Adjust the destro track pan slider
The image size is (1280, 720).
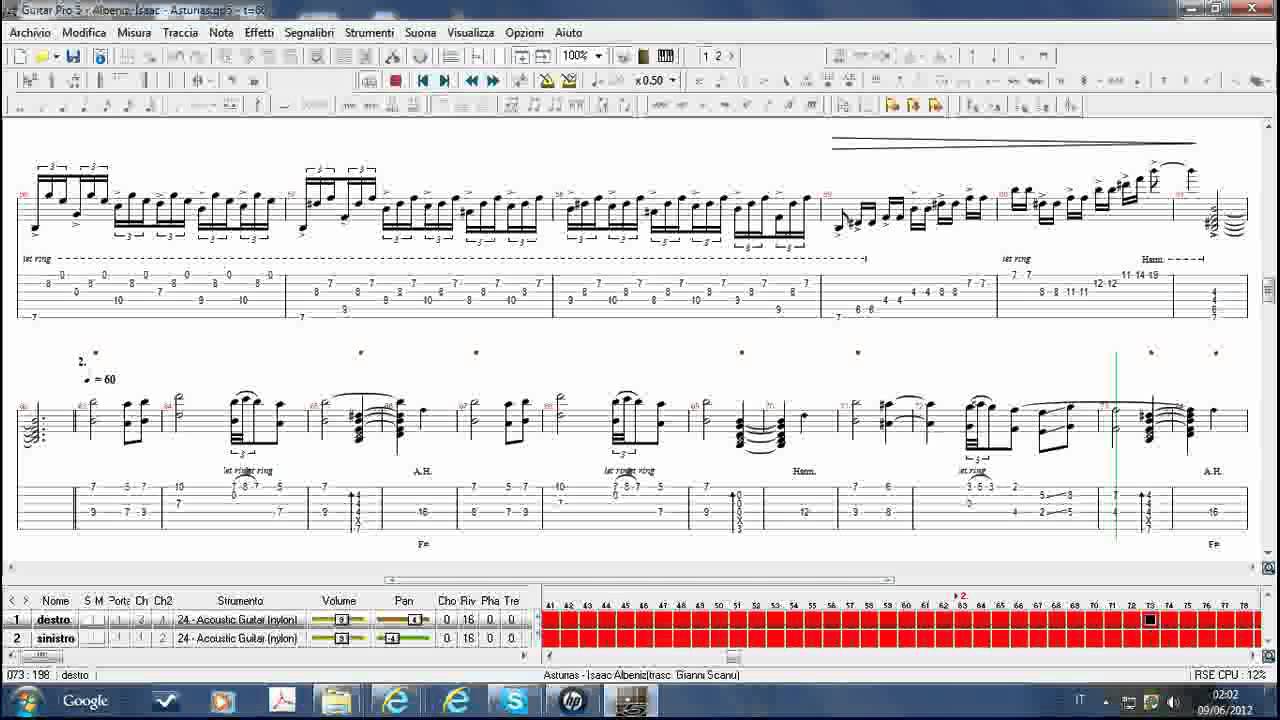[403, 620]
